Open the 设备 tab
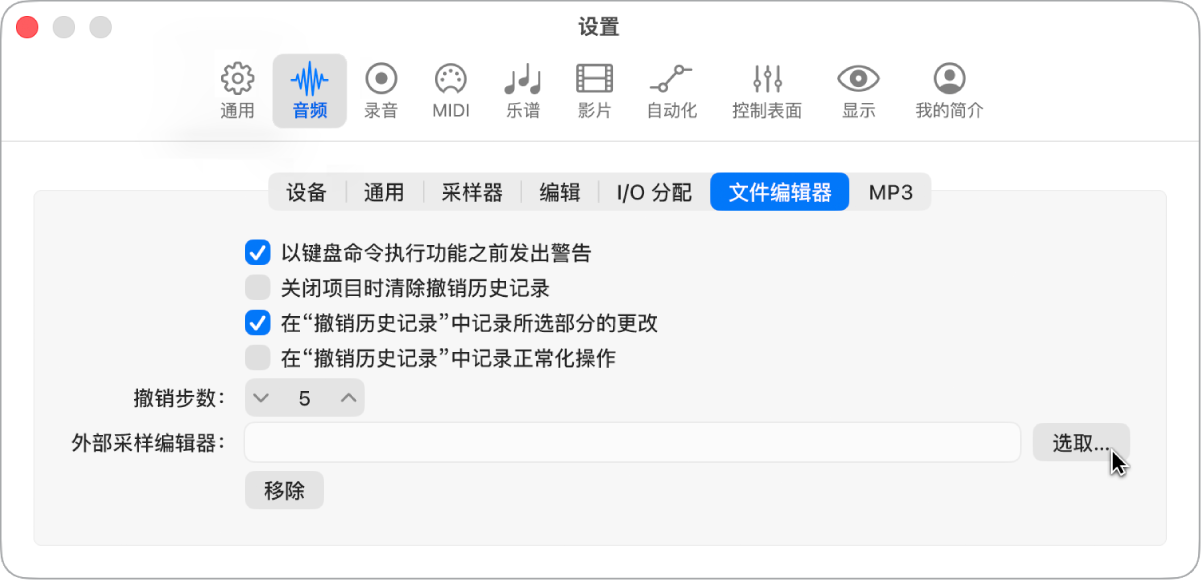 click(305, 192)
